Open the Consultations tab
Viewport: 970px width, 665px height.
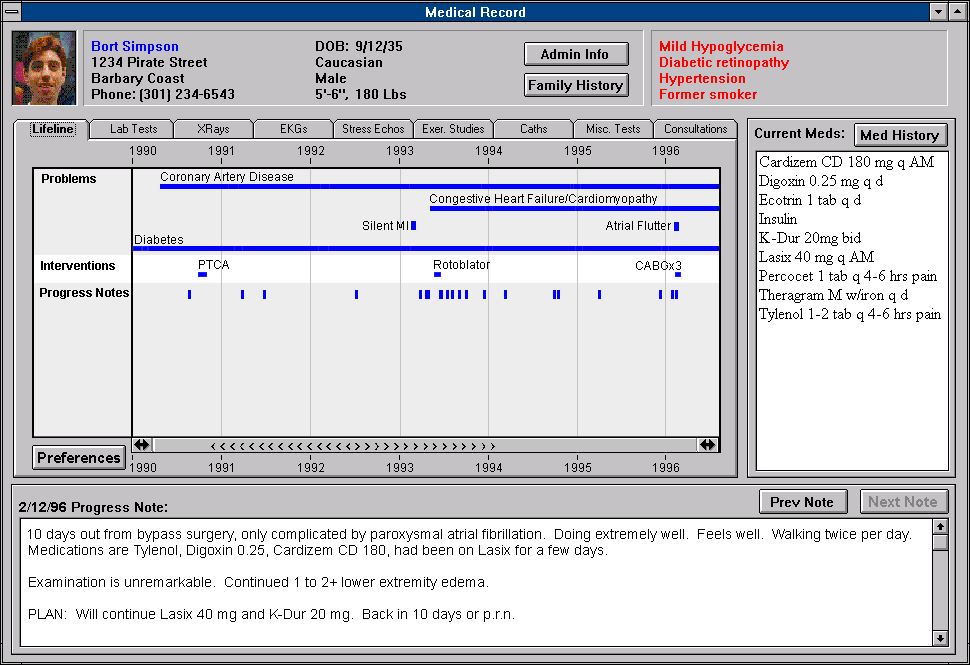pos(695,129)
